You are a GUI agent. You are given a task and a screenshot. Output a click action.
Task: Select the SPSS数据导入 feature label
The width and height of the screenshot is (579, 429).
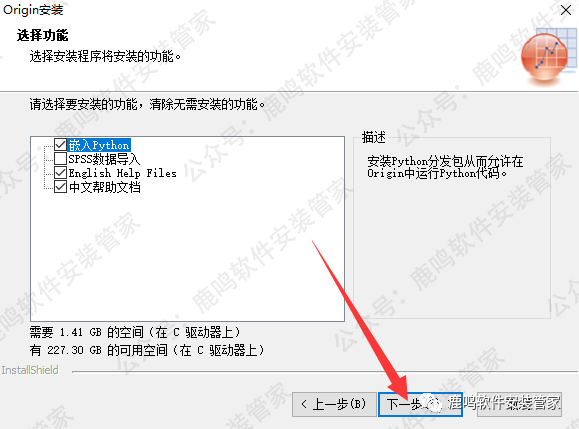(104, 159)
